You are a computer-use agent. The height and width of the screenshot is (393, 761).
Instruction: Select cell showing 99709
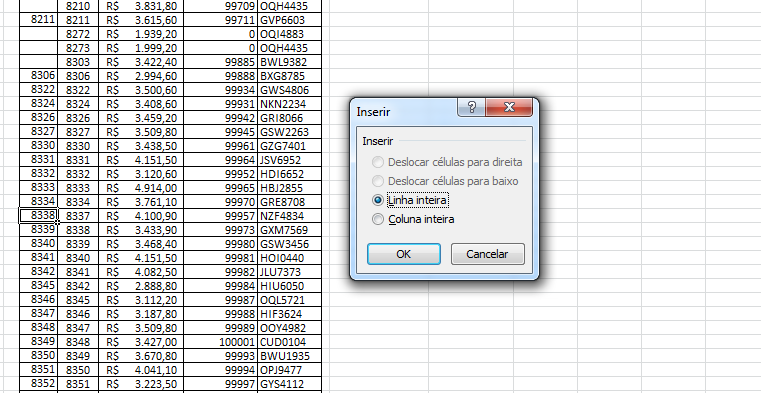pyautogui.click(x=221, y=6)
